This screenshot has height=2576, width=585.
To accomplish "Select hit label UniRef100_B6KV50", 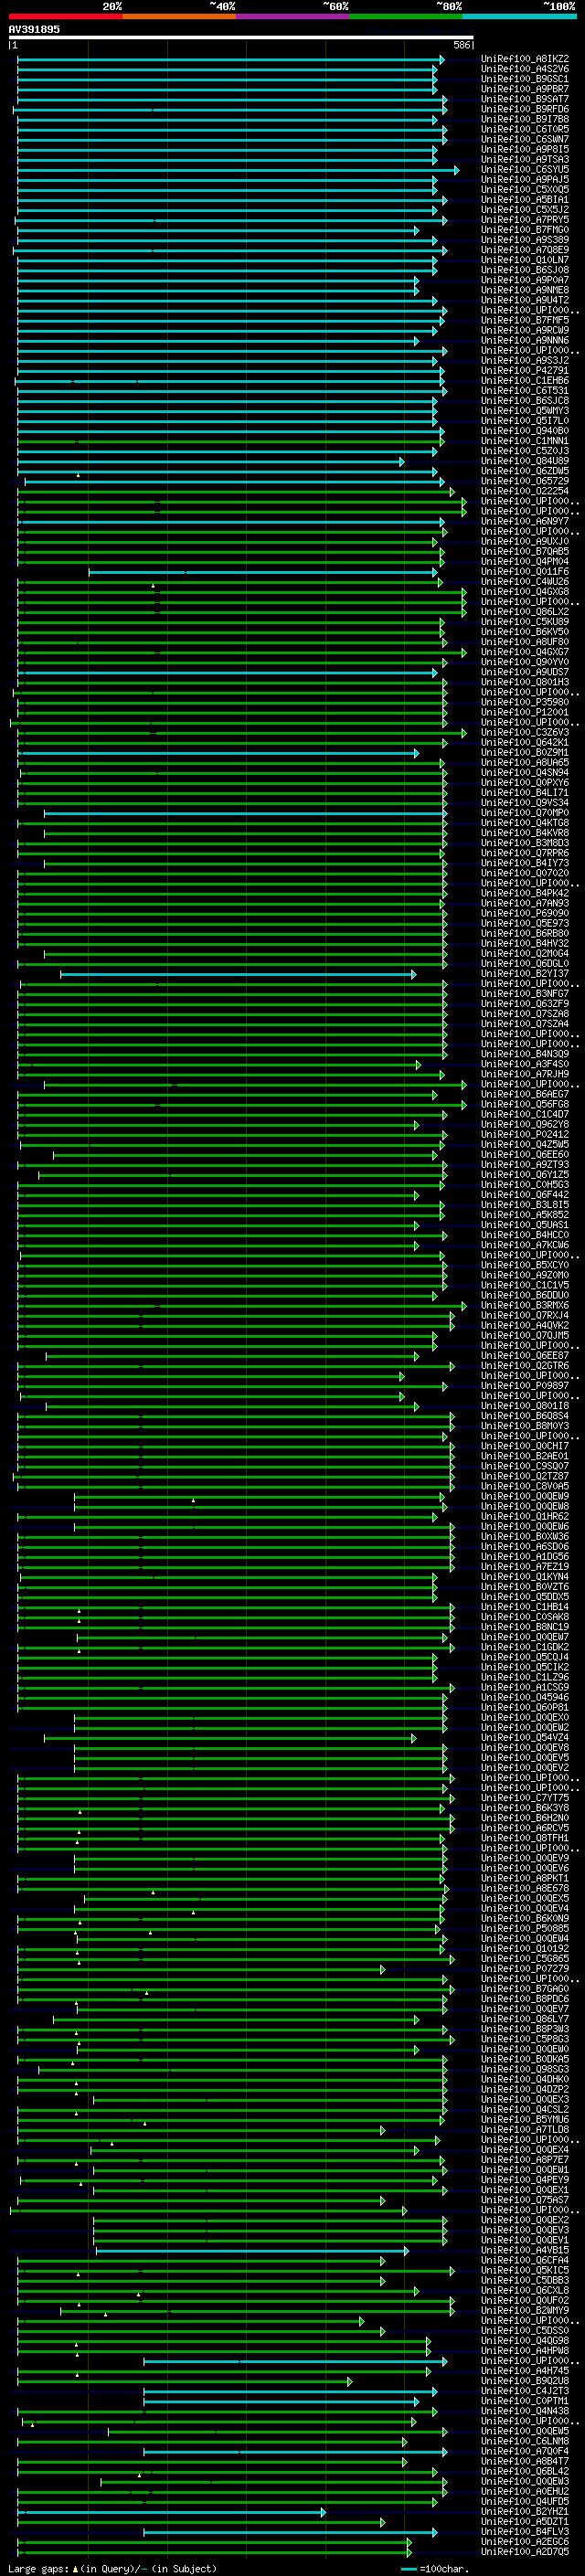I will click(x=525, y=632).
